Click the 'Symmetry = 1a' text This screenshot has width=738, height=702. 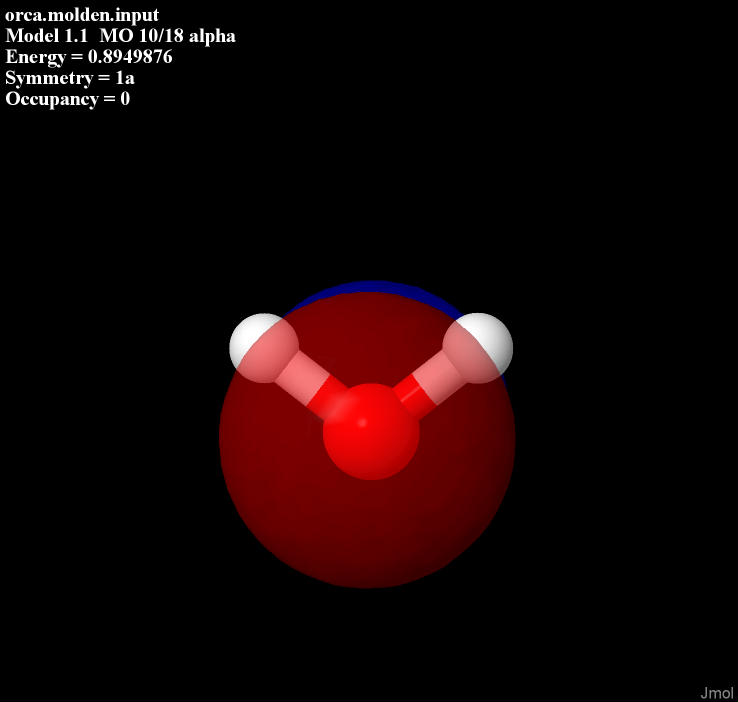70,78
